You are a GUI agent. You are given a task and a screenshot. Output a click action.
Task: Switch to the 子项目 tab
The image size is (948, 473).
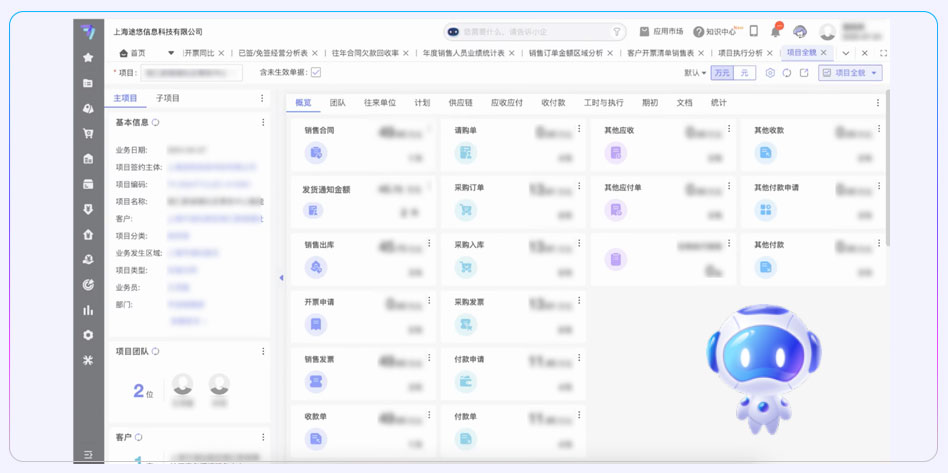coord(168,98)
